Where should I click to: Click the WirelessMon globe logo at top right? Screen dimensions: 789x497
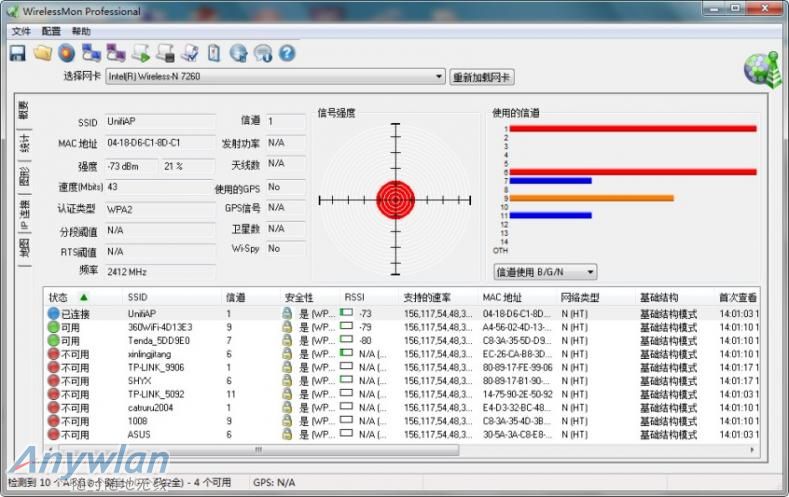coord(763,69)
